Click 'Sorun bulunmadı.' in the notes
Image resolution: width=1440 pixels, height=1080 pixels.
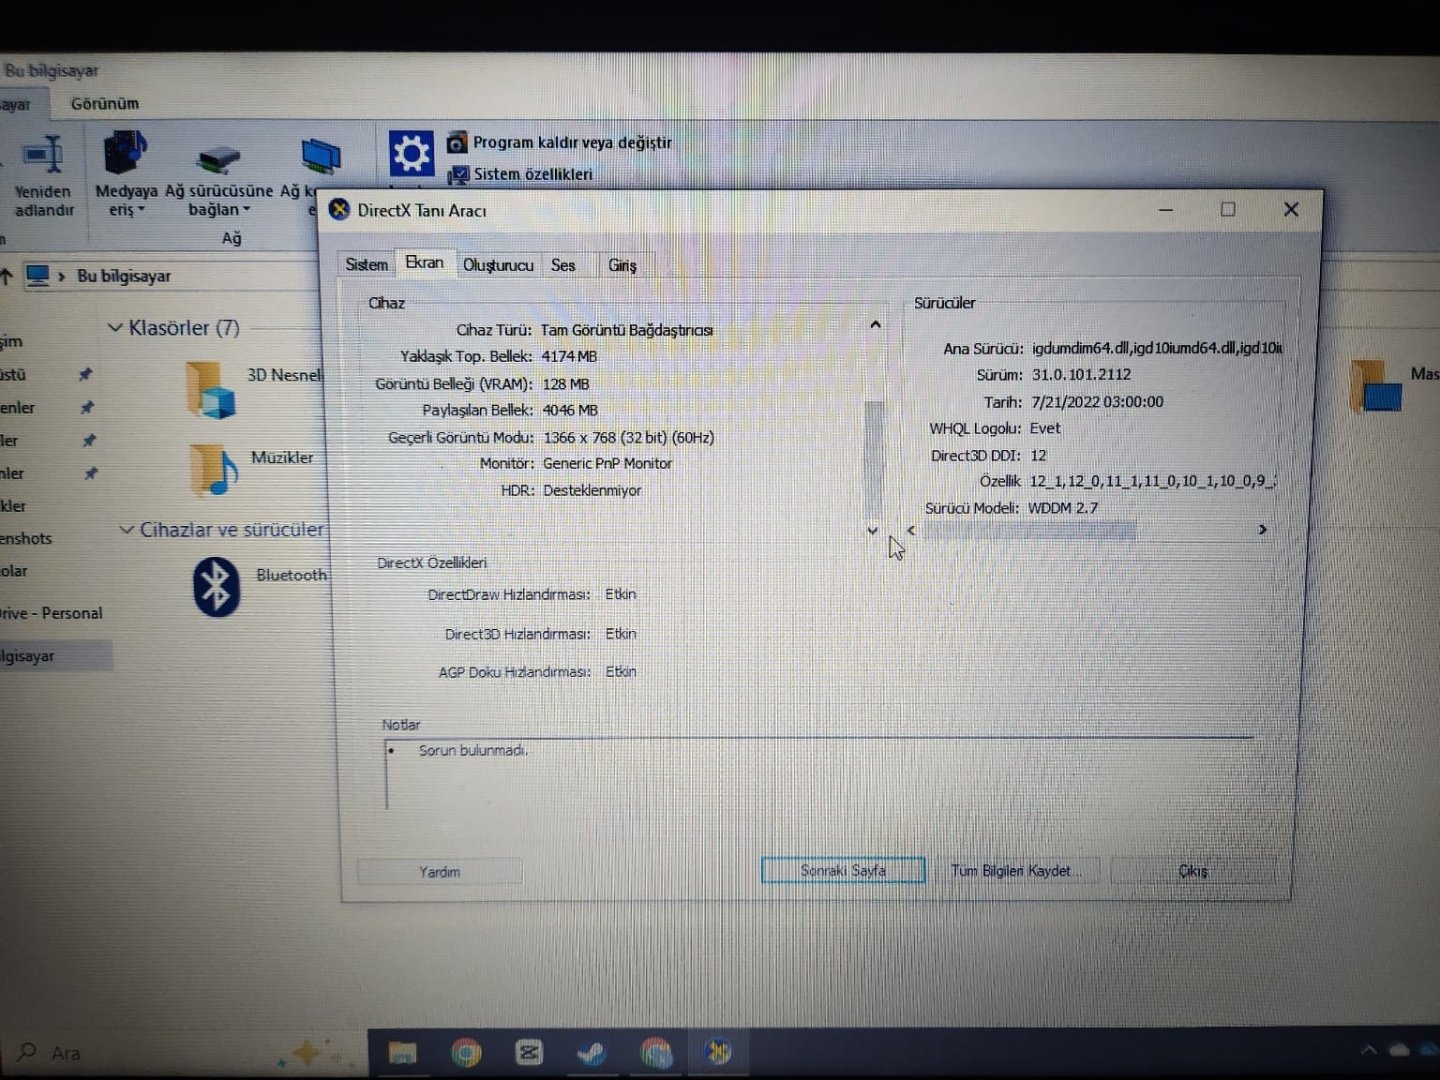tap(473, 750)
